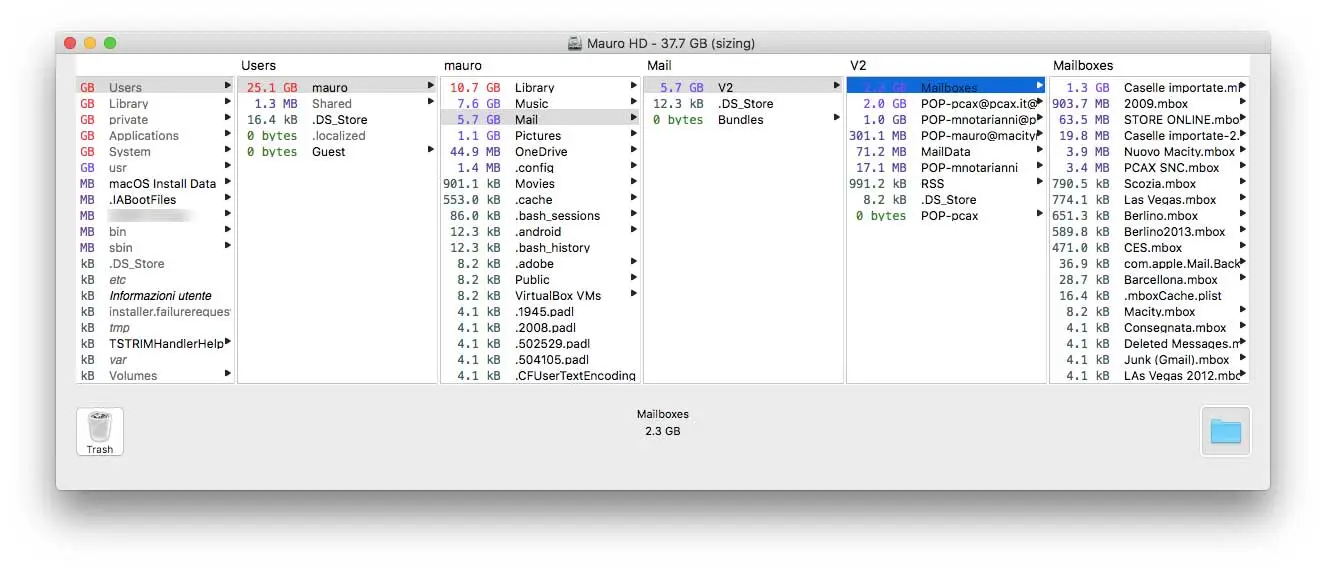Click the disk icon in the title bar
This screenshot has width=1326, height=570.
pos(575,43)
